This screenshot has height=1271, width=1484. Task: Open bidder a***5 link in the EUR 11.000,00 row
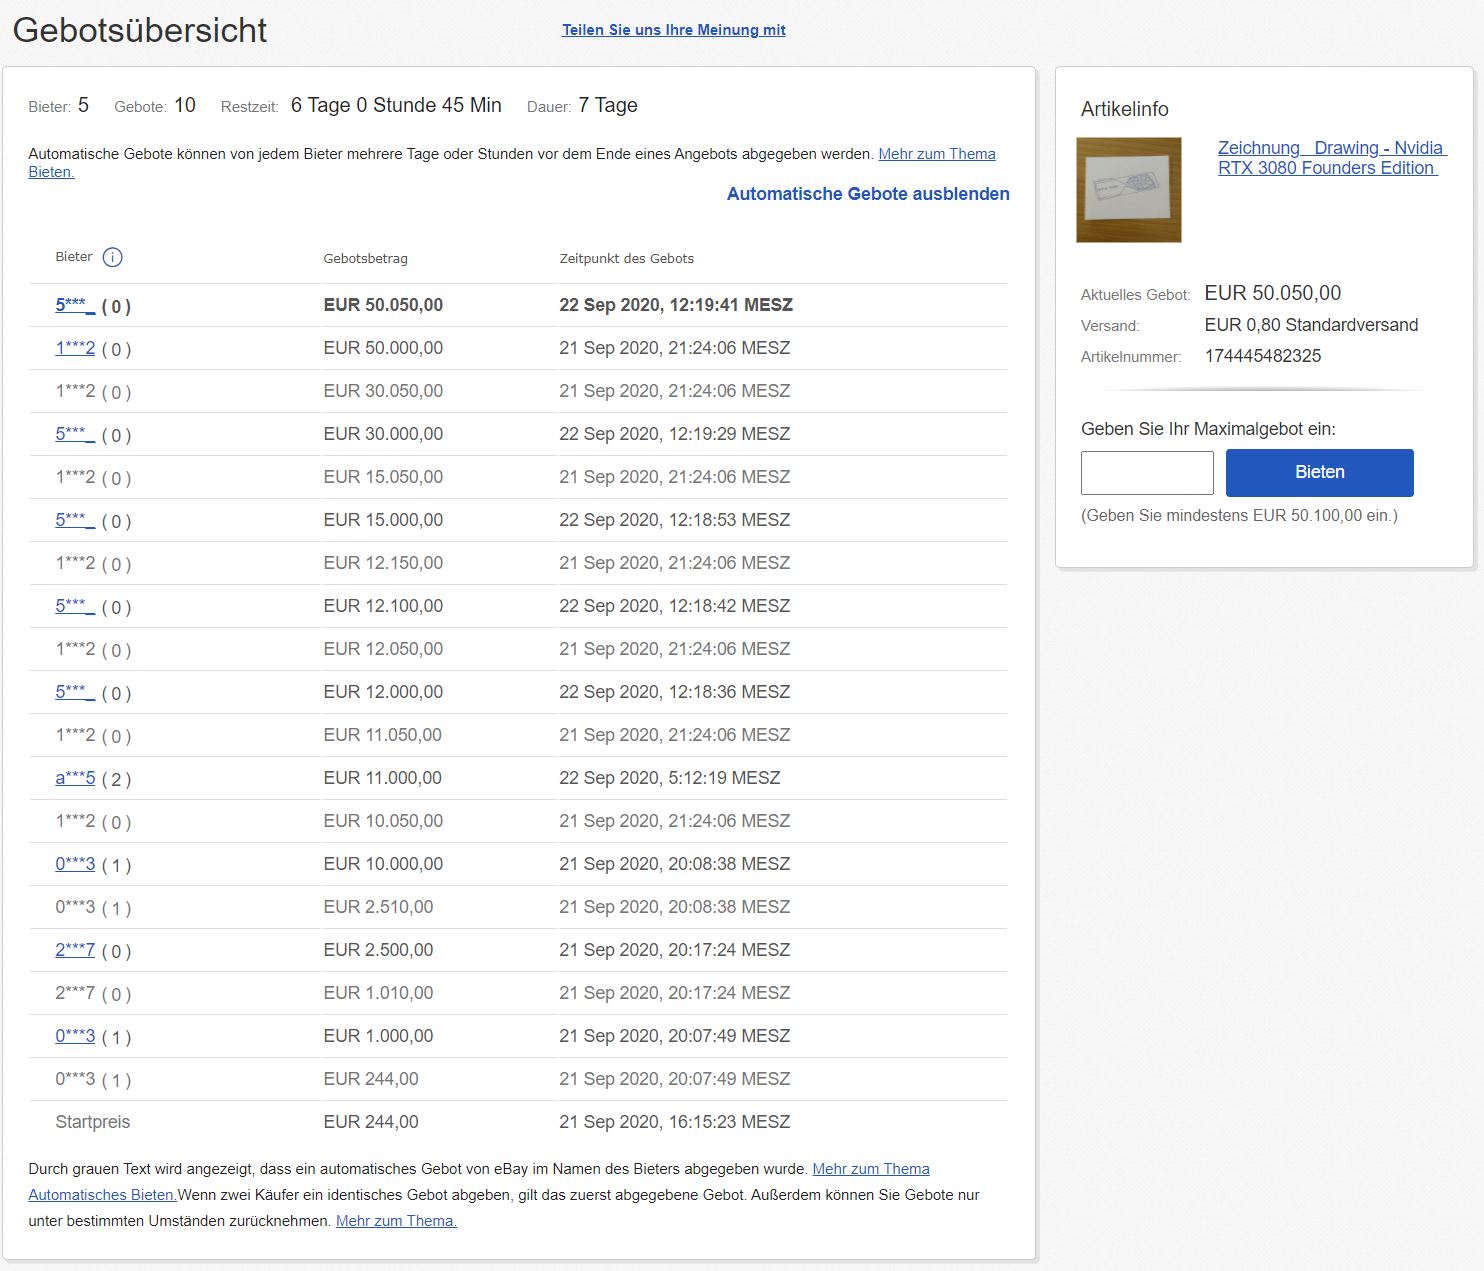(x=75, y=778)
